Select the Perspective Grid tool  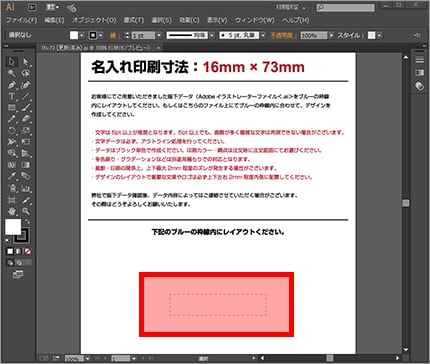26,153
